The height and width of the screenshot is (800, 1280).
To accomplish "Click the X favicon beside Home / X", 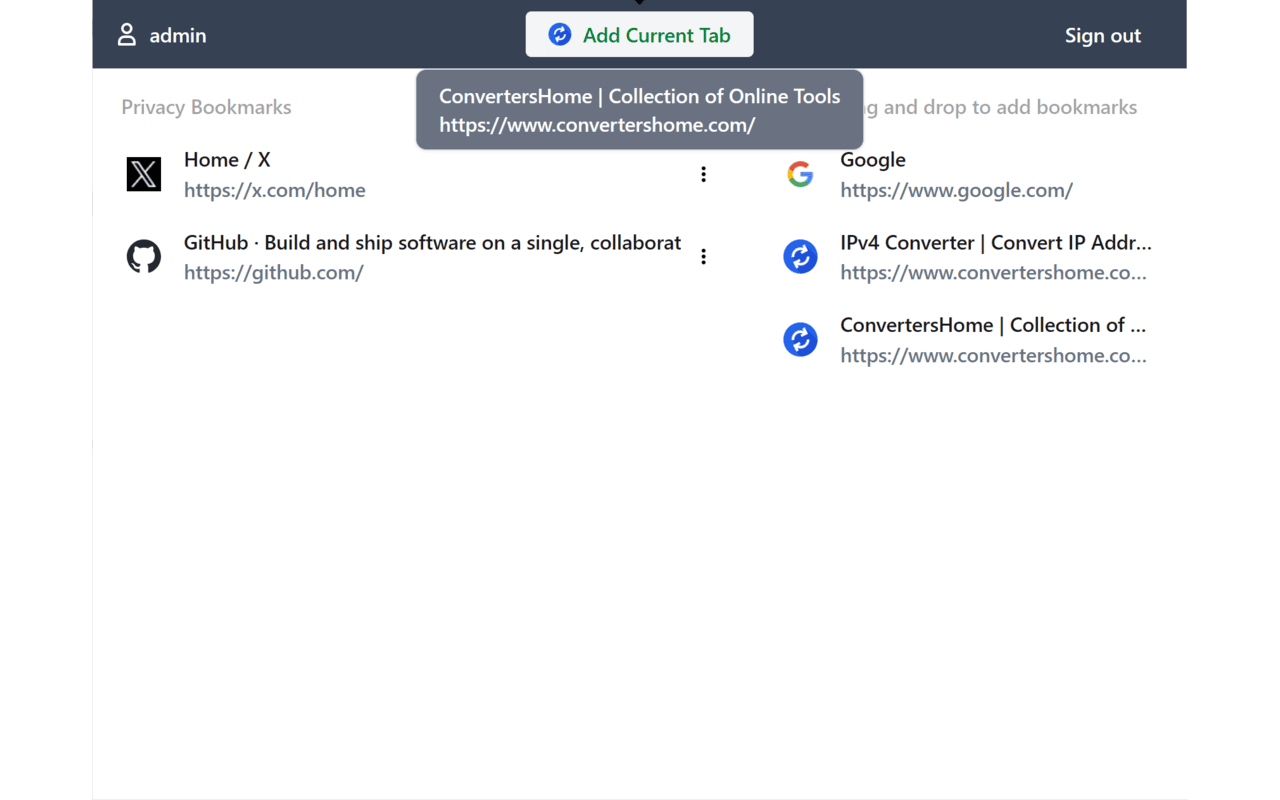I will 143,174.
